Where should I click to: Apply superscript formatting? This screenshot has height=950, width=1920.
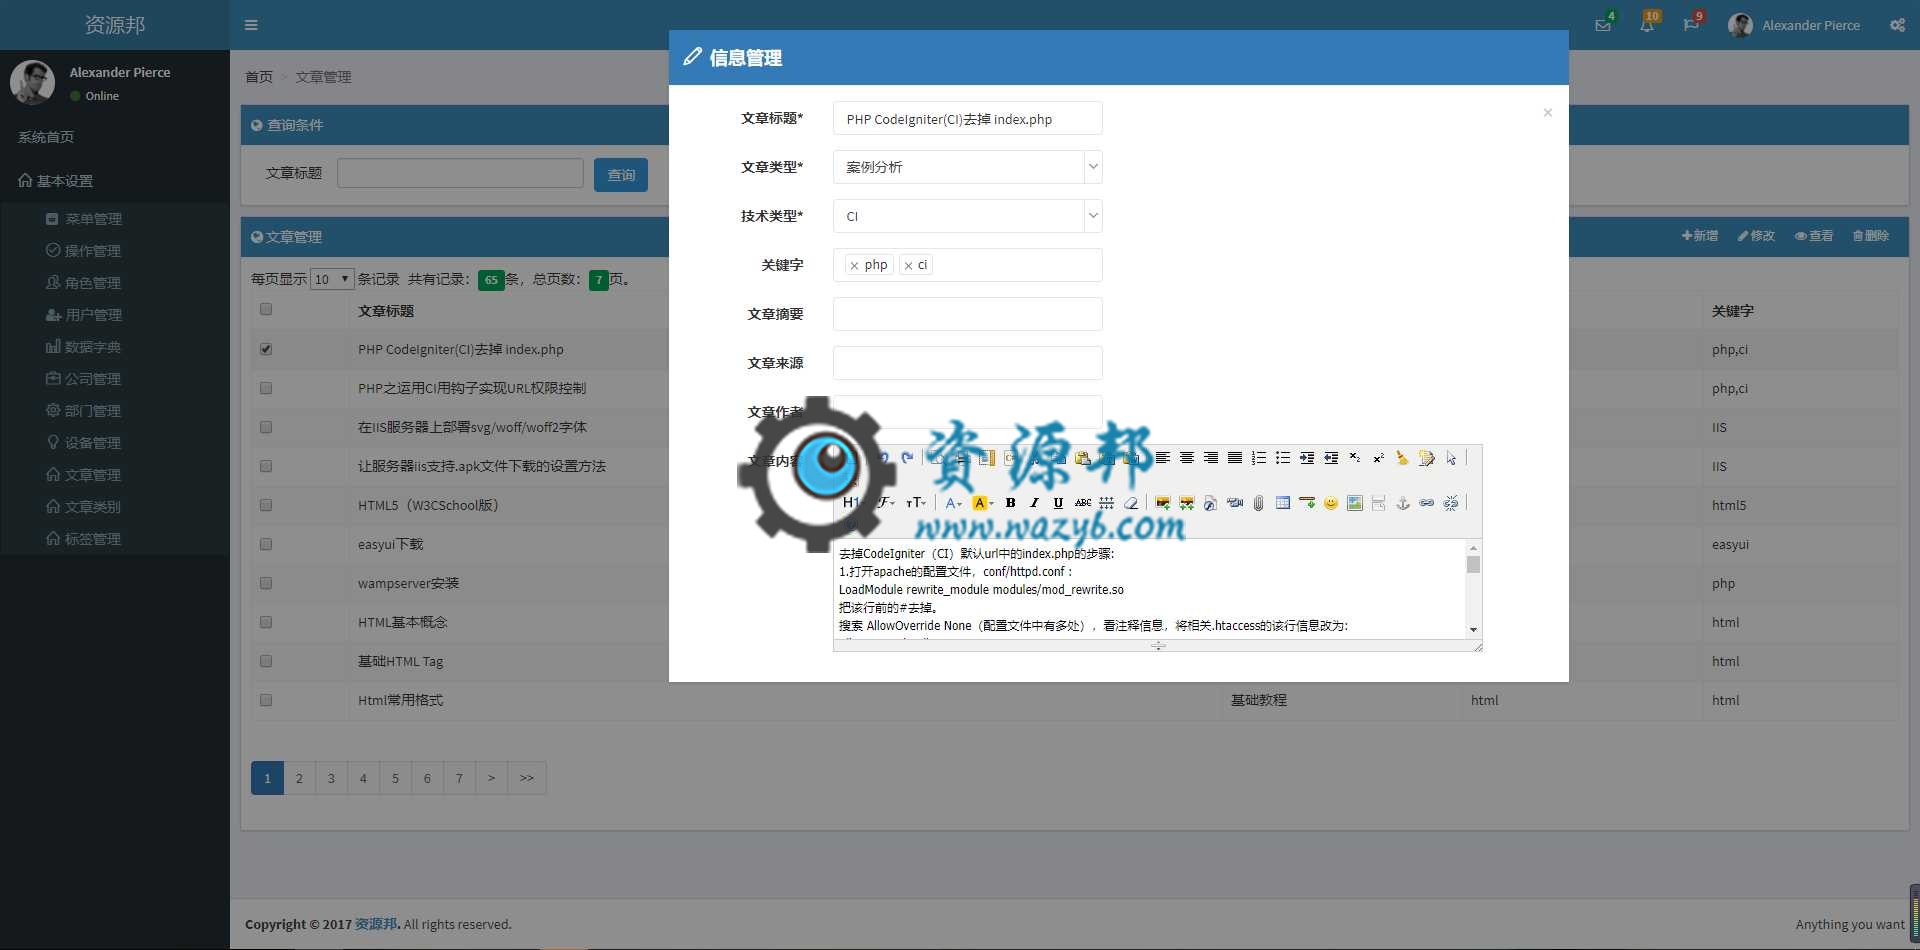coord(1379,458)
